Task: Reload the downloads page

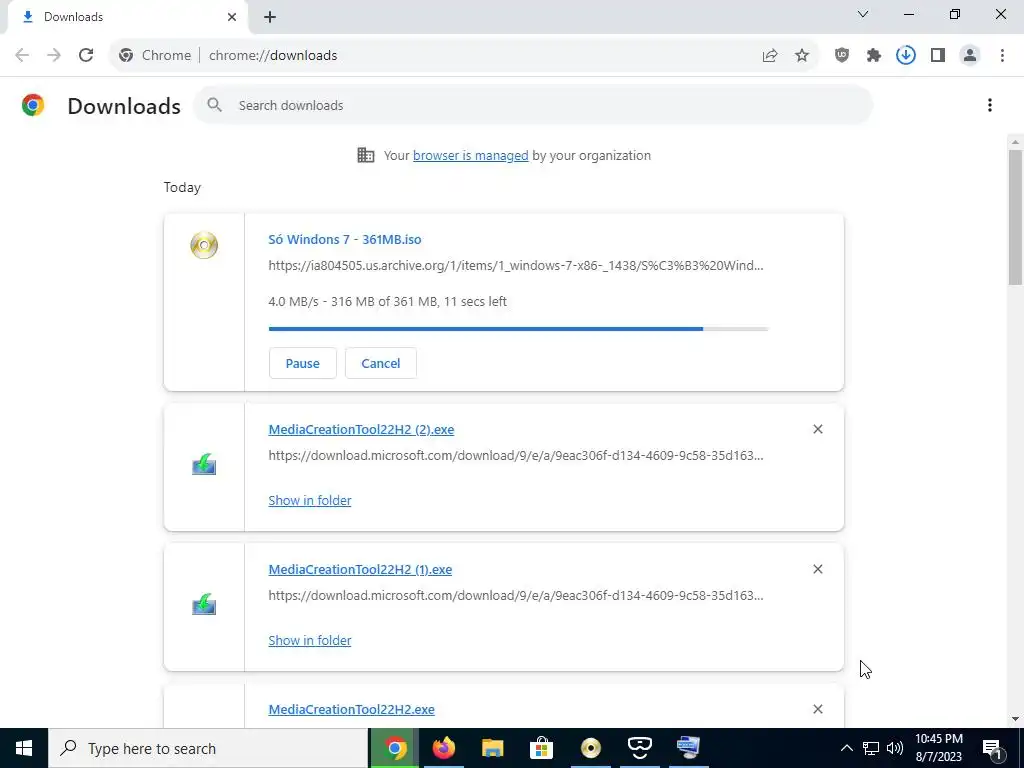Action: [x=86, y=56]
